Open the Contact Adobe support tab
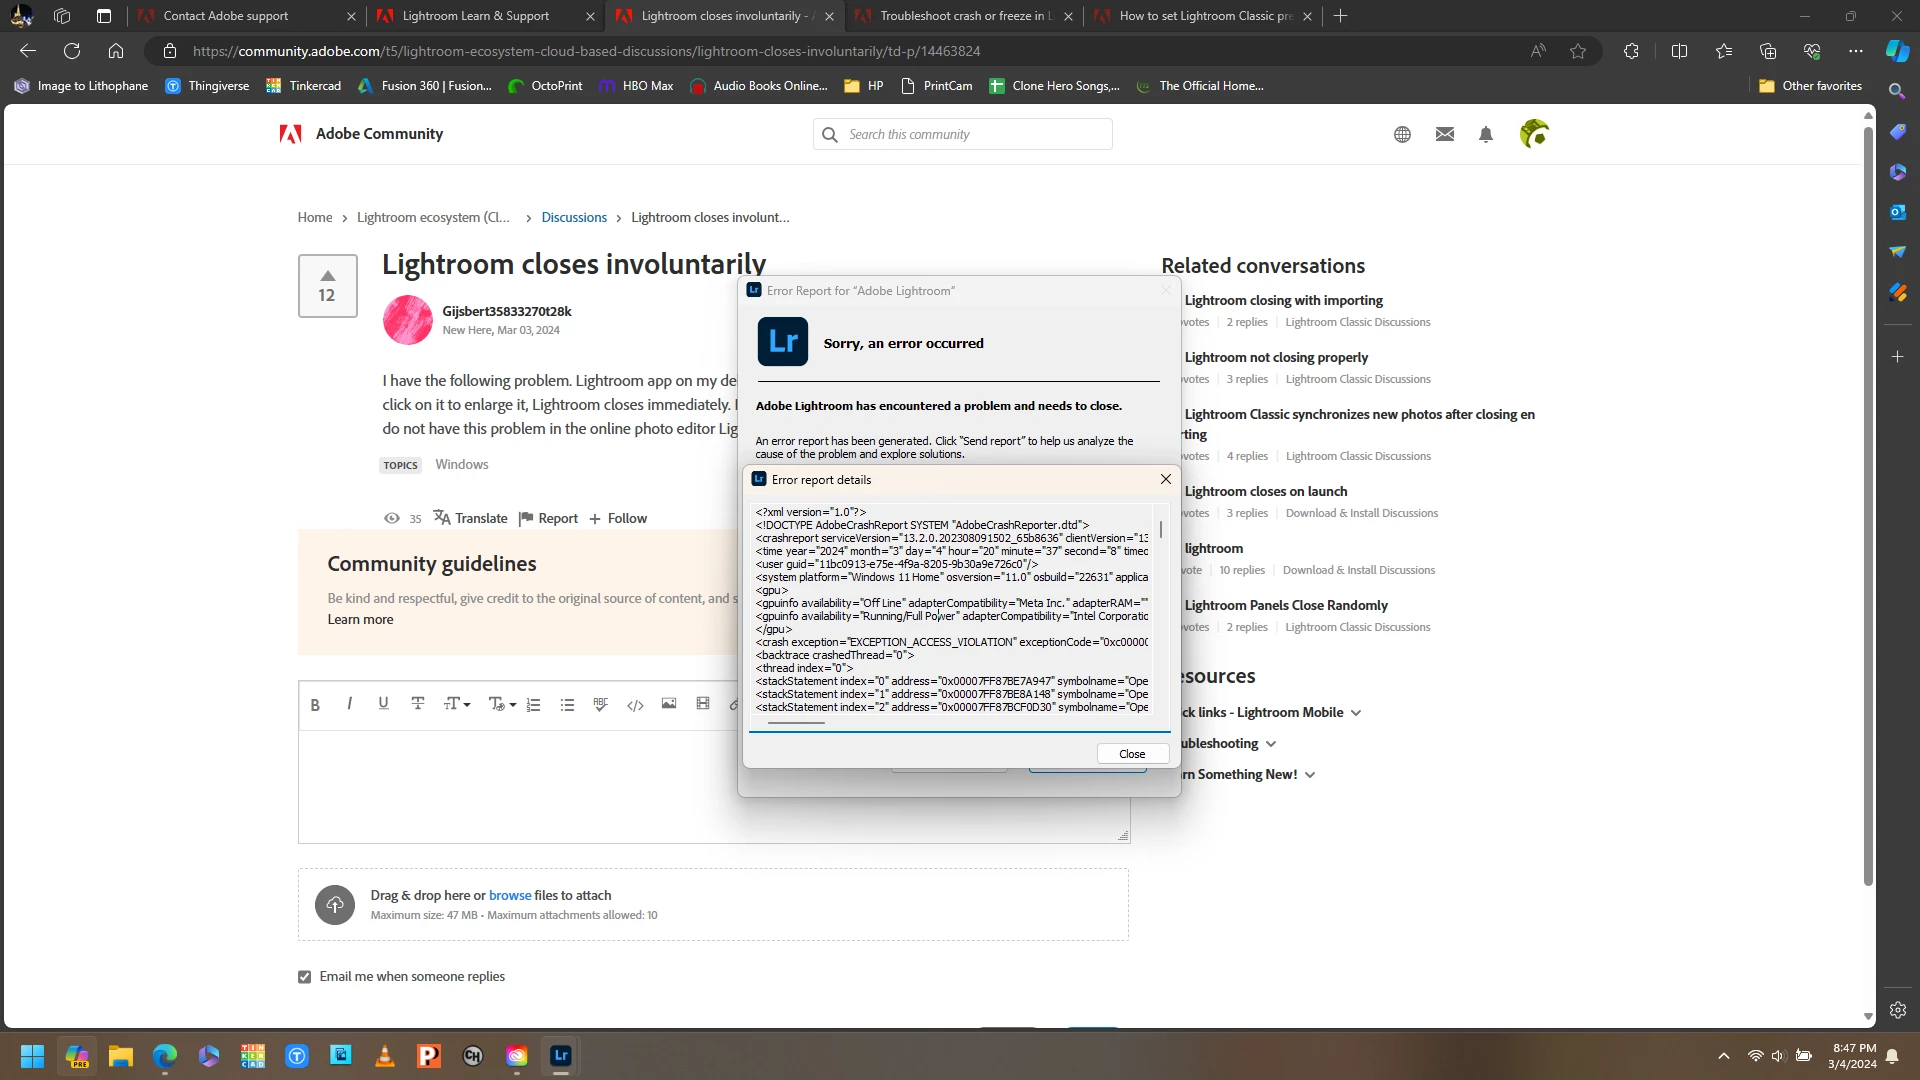 pos(226,16)
